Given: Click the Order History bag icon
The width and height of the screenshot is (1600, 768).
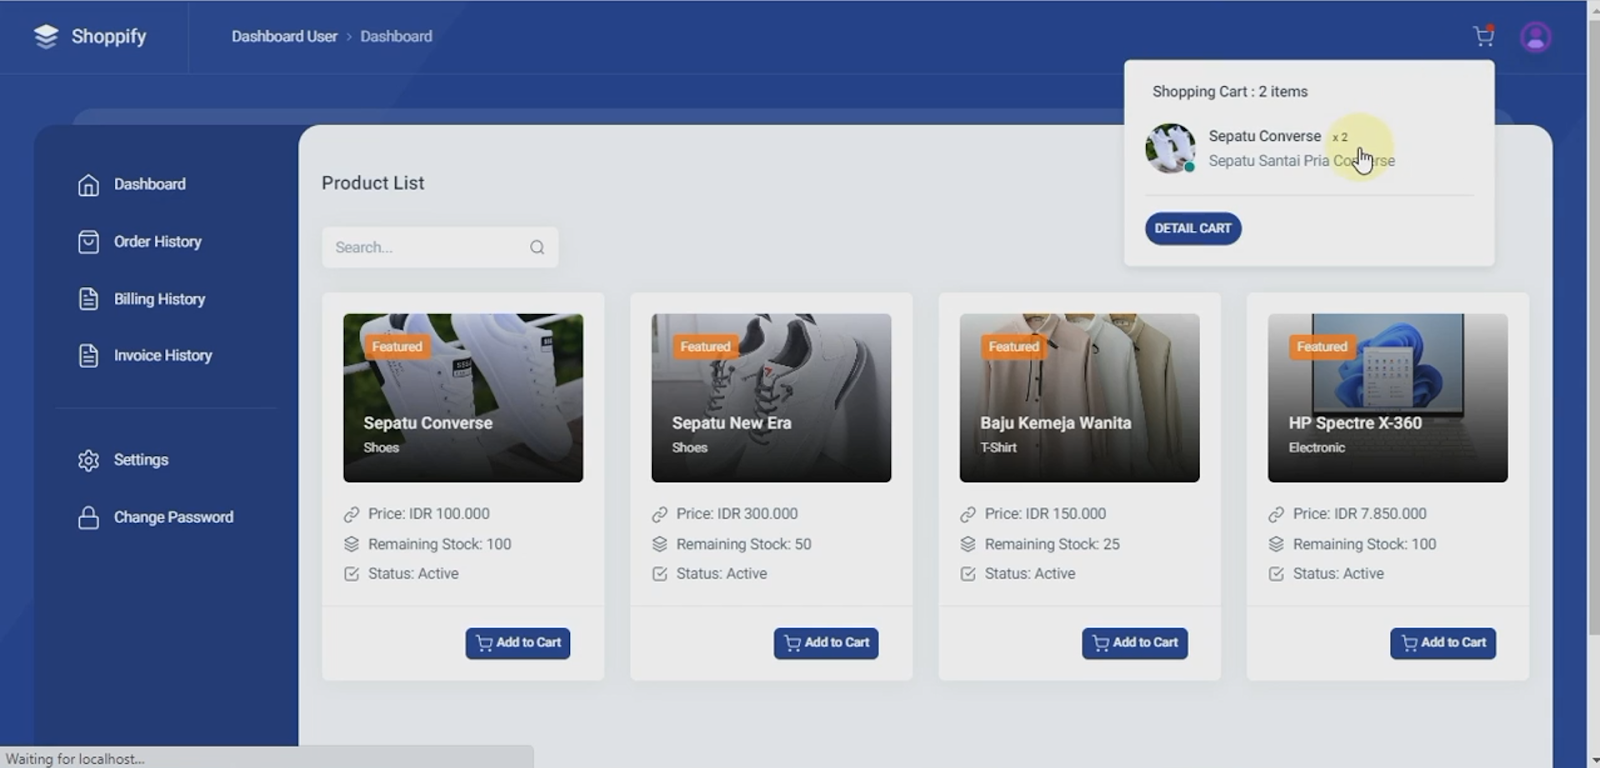Looking at the screenshot, I should [x=88, y=242].
